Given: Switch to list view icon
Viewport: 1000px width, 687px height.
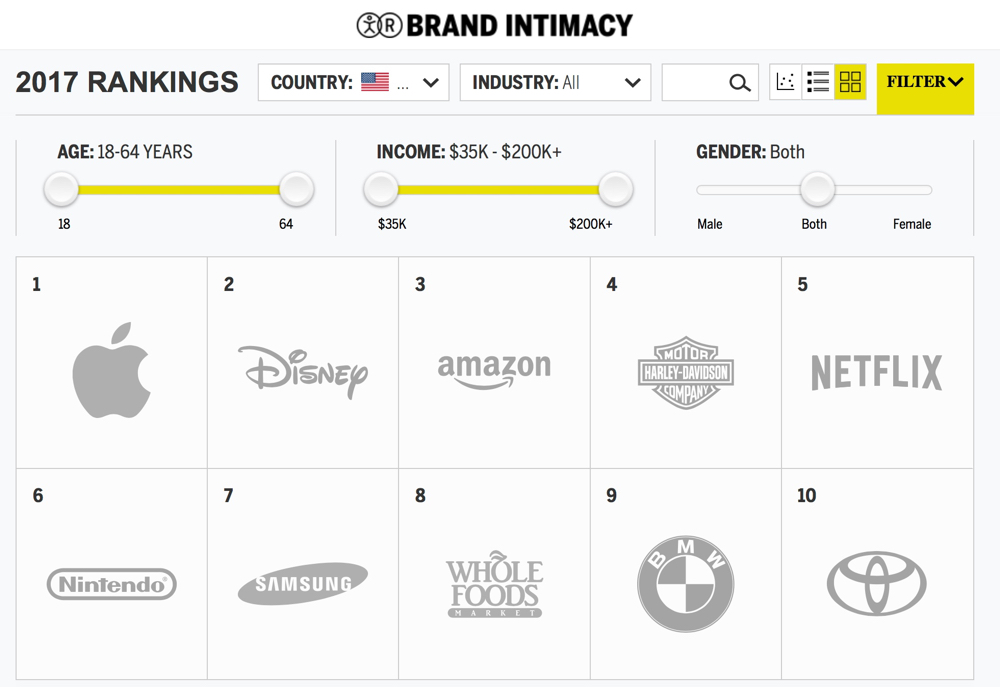Looking at the screenshot, I should [x=818, y=82].
